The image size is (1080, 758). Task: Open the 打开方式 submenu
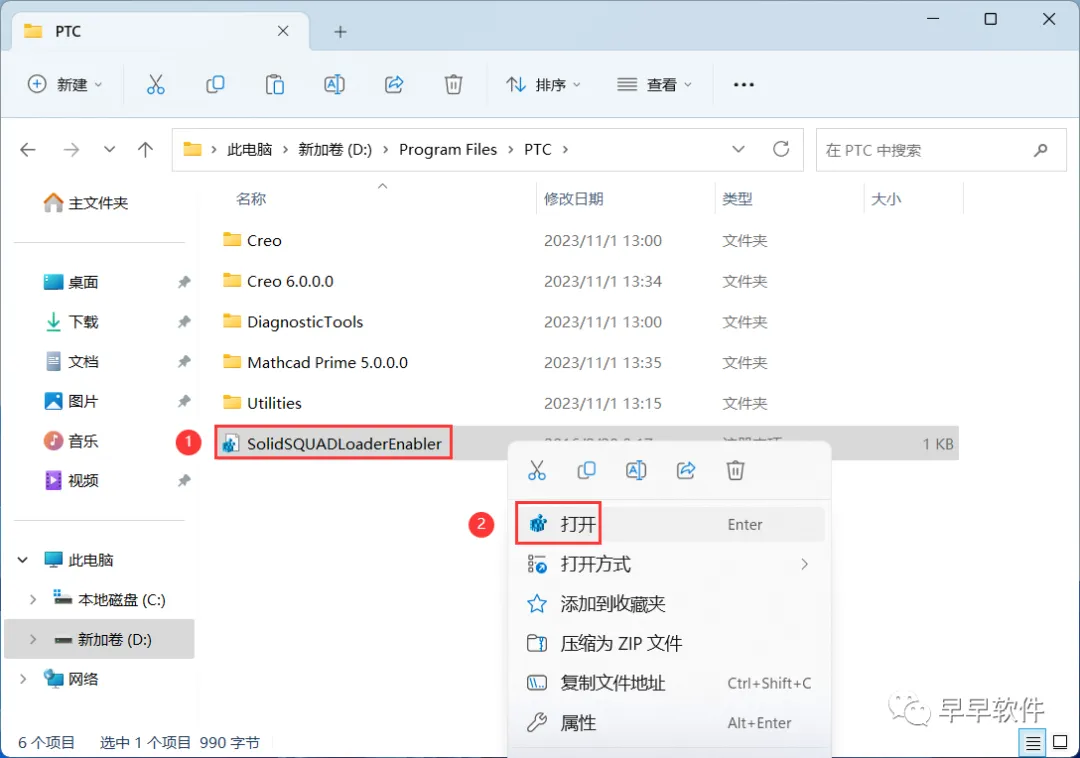[x=669, y=565]
